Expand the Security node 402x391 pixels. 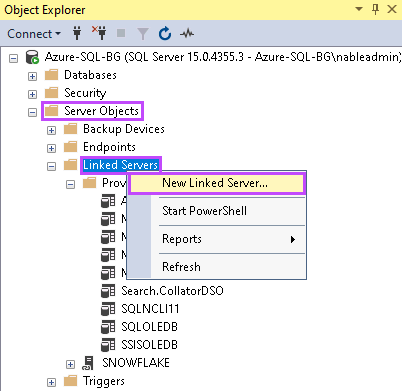[32, 95]
